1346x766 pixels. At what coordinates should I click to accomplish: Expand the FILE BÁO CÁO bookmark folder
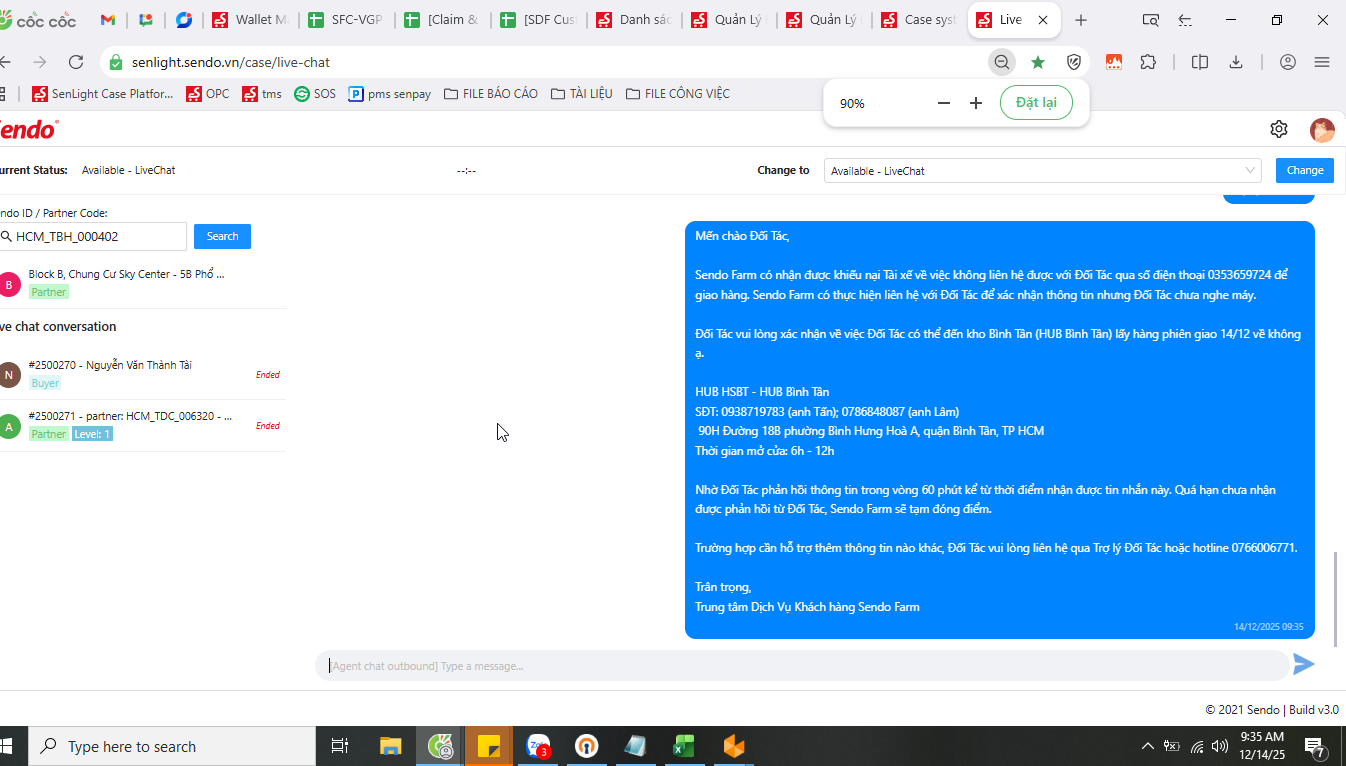tap(491, 94)
